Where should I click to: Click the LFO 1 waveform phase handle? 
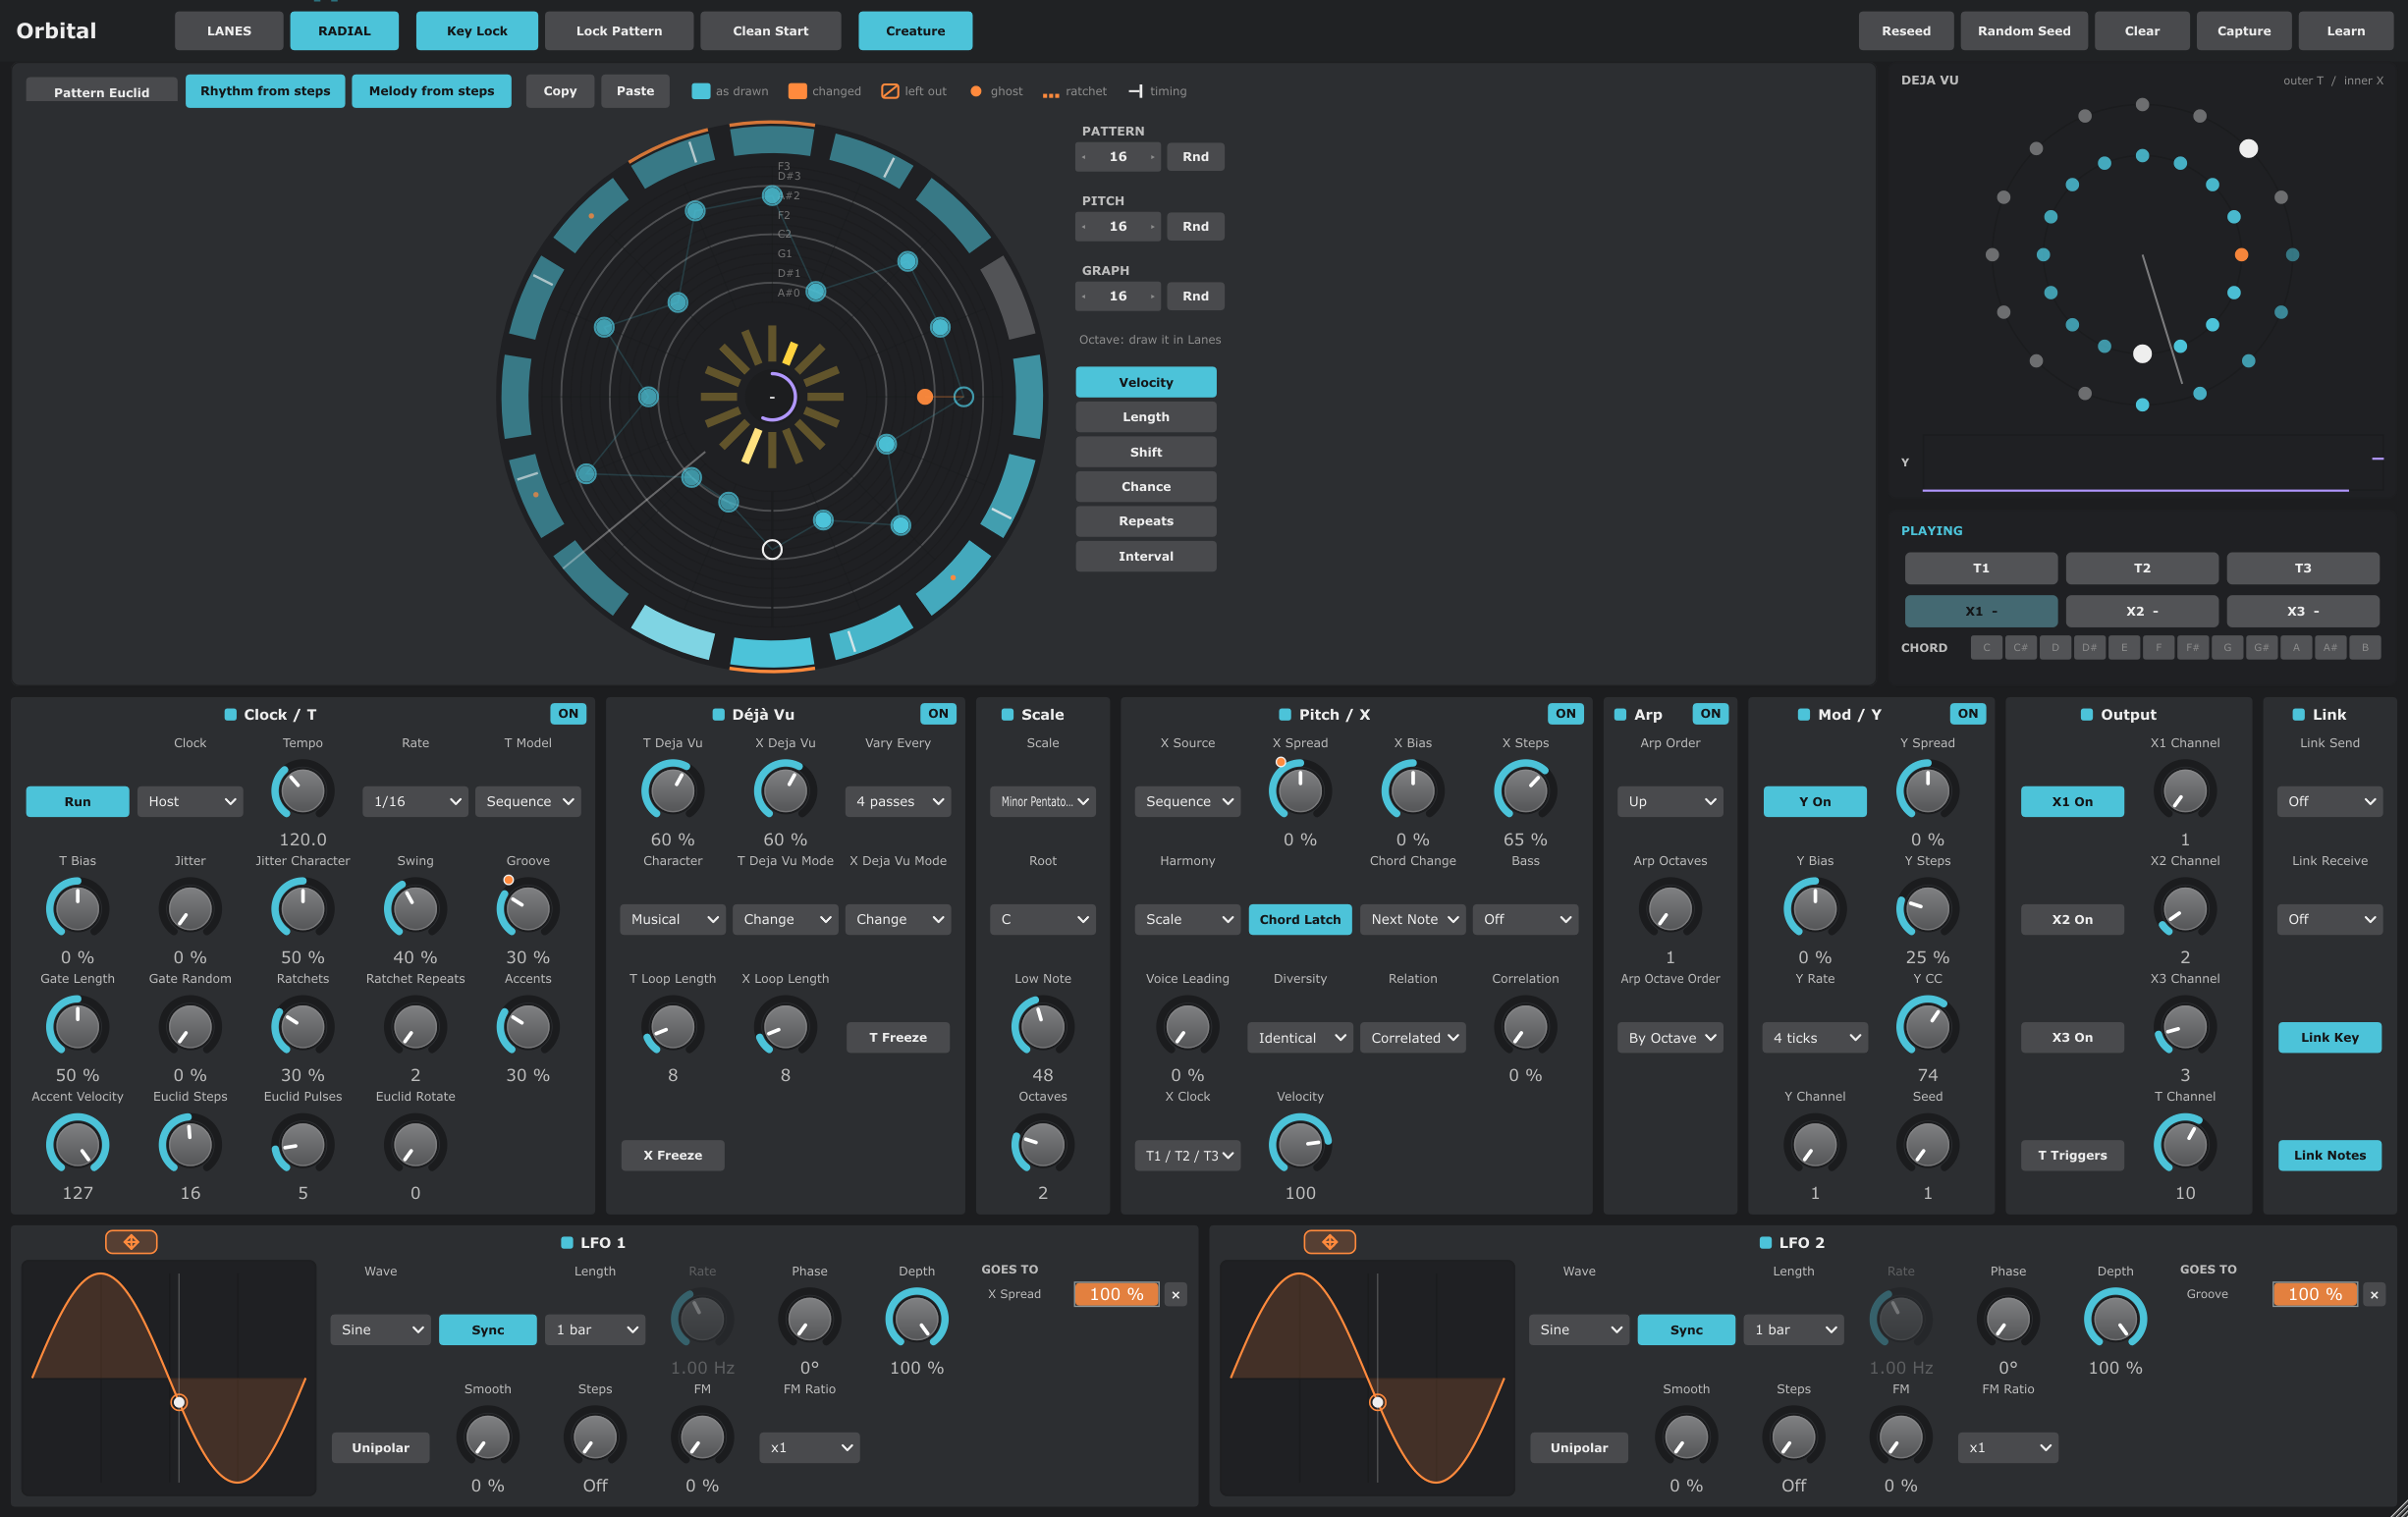coord(179,1402)
